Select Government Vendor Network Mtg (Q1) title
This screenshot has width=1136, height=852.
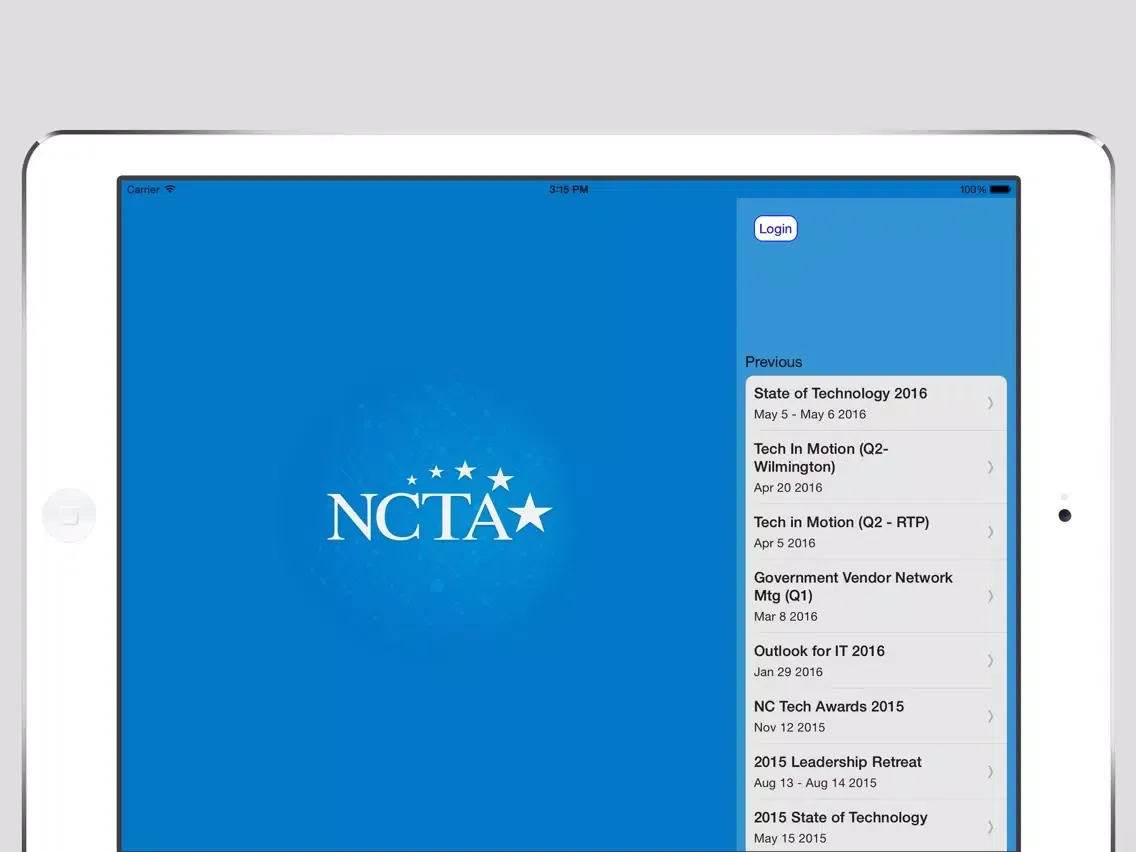tap(853, 587)
